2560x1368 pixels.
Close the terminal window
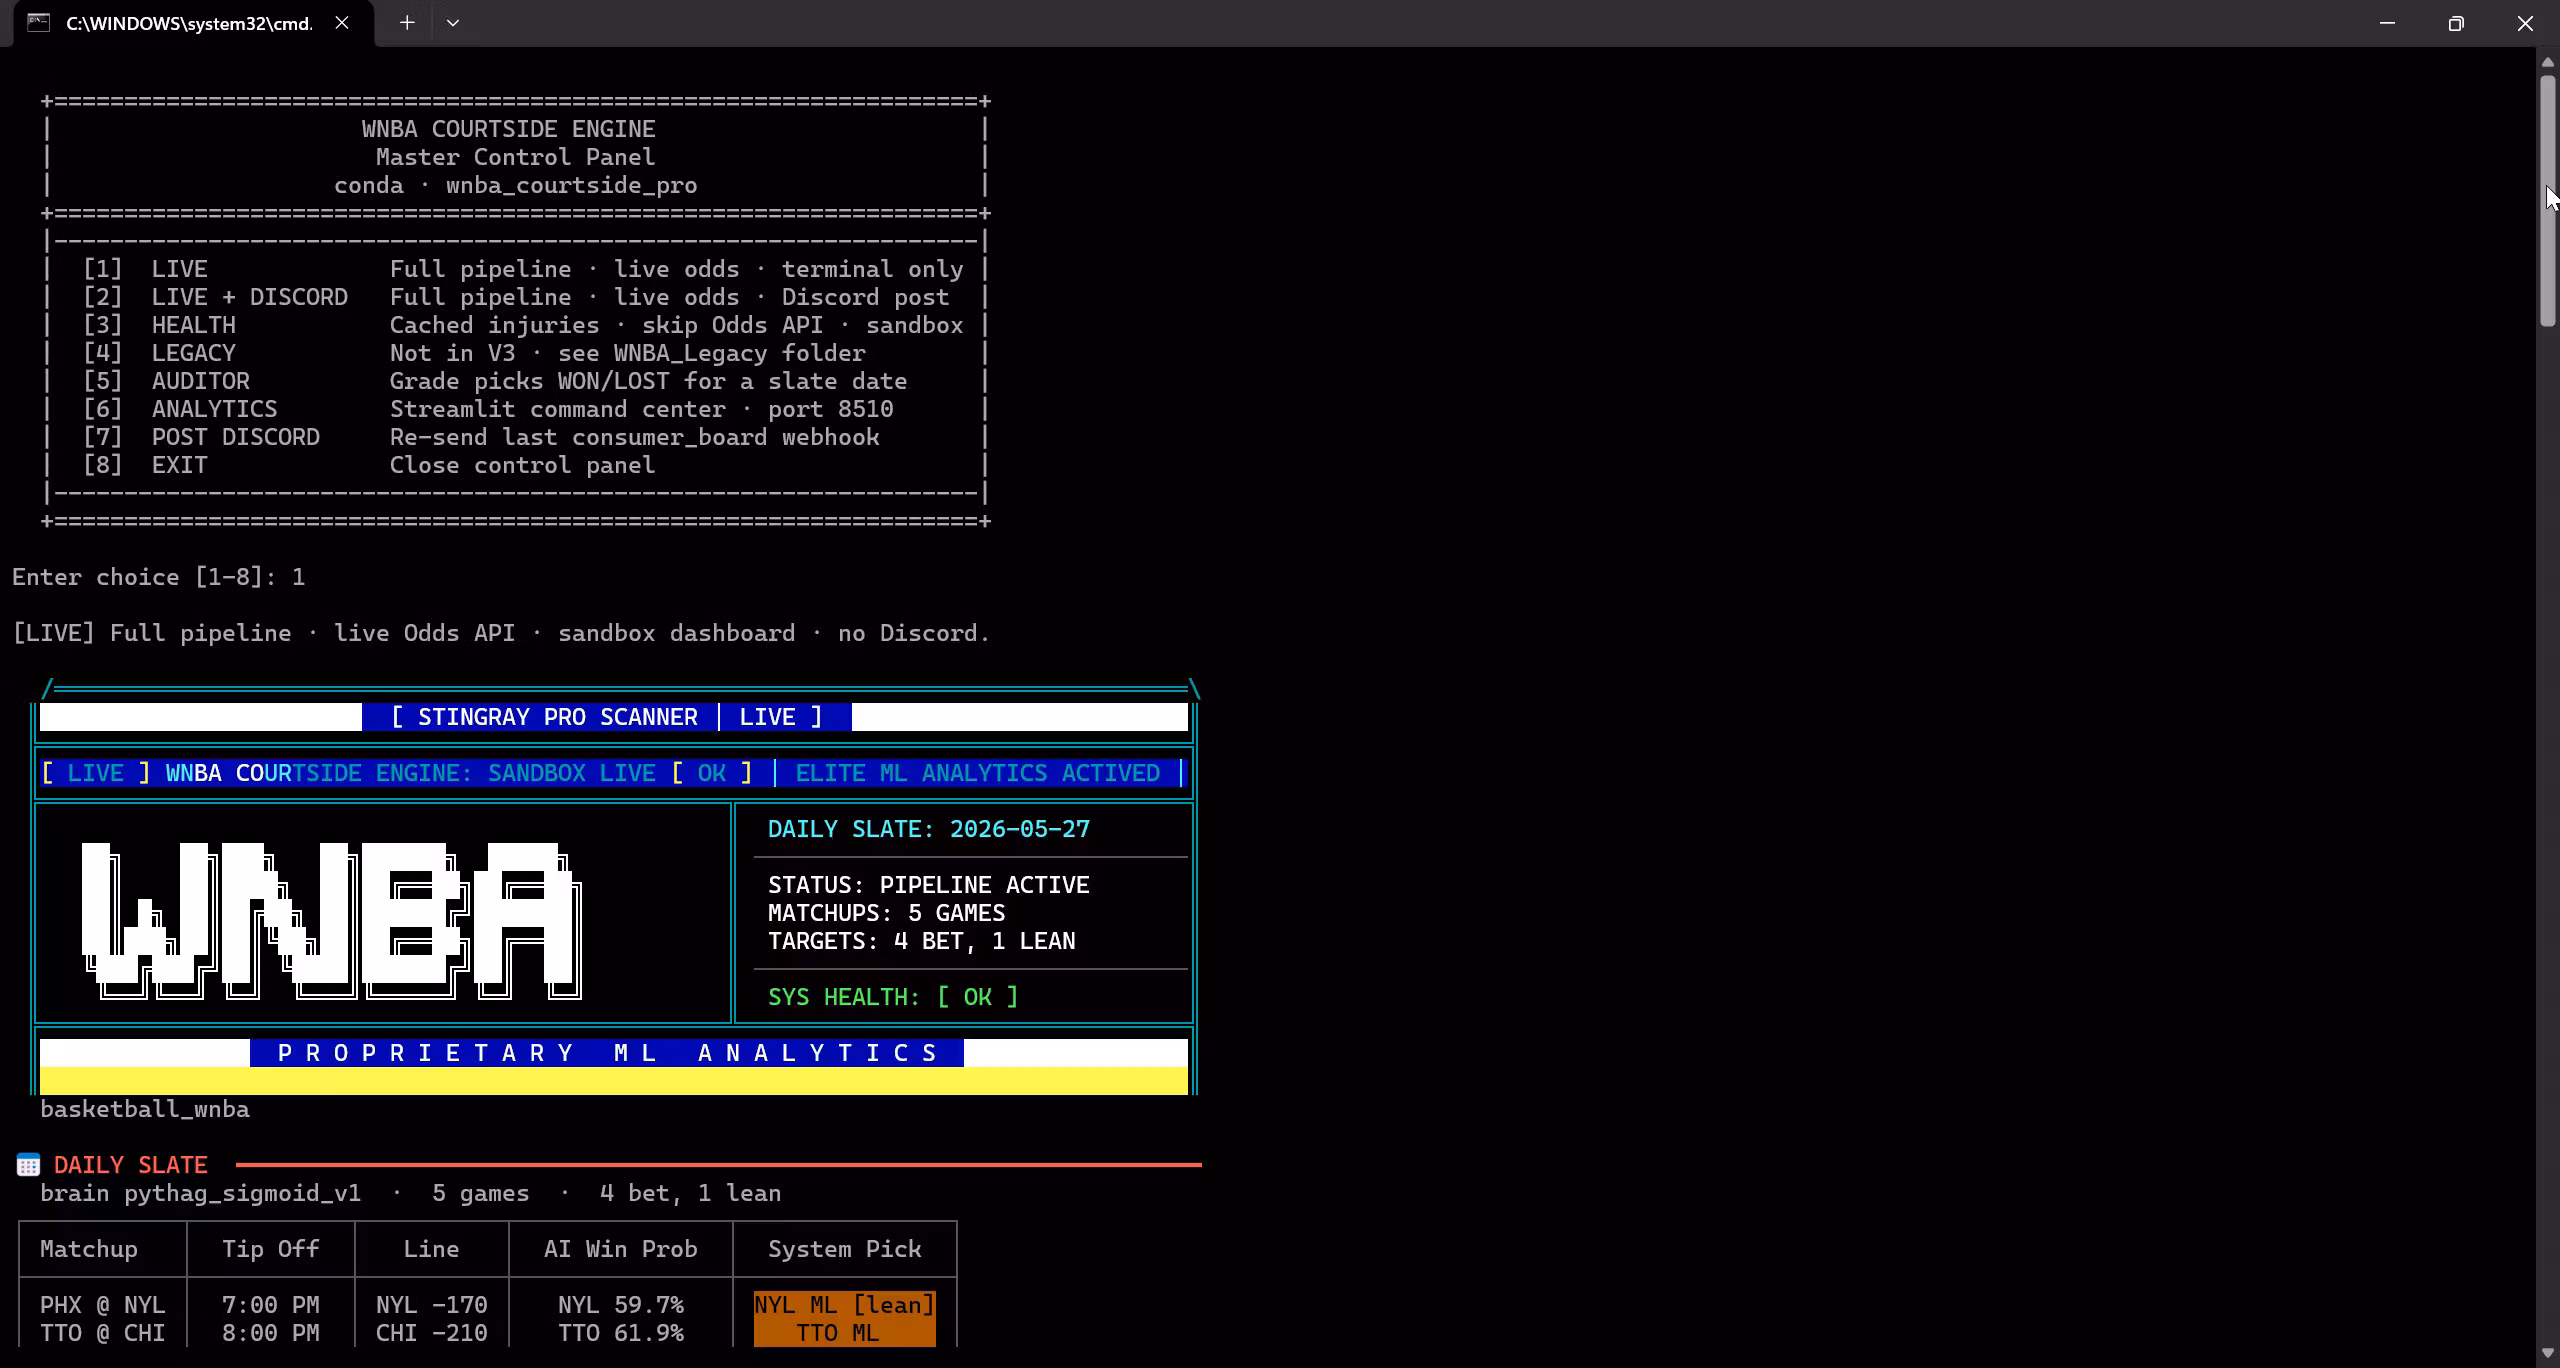(x=2525, y=23)
